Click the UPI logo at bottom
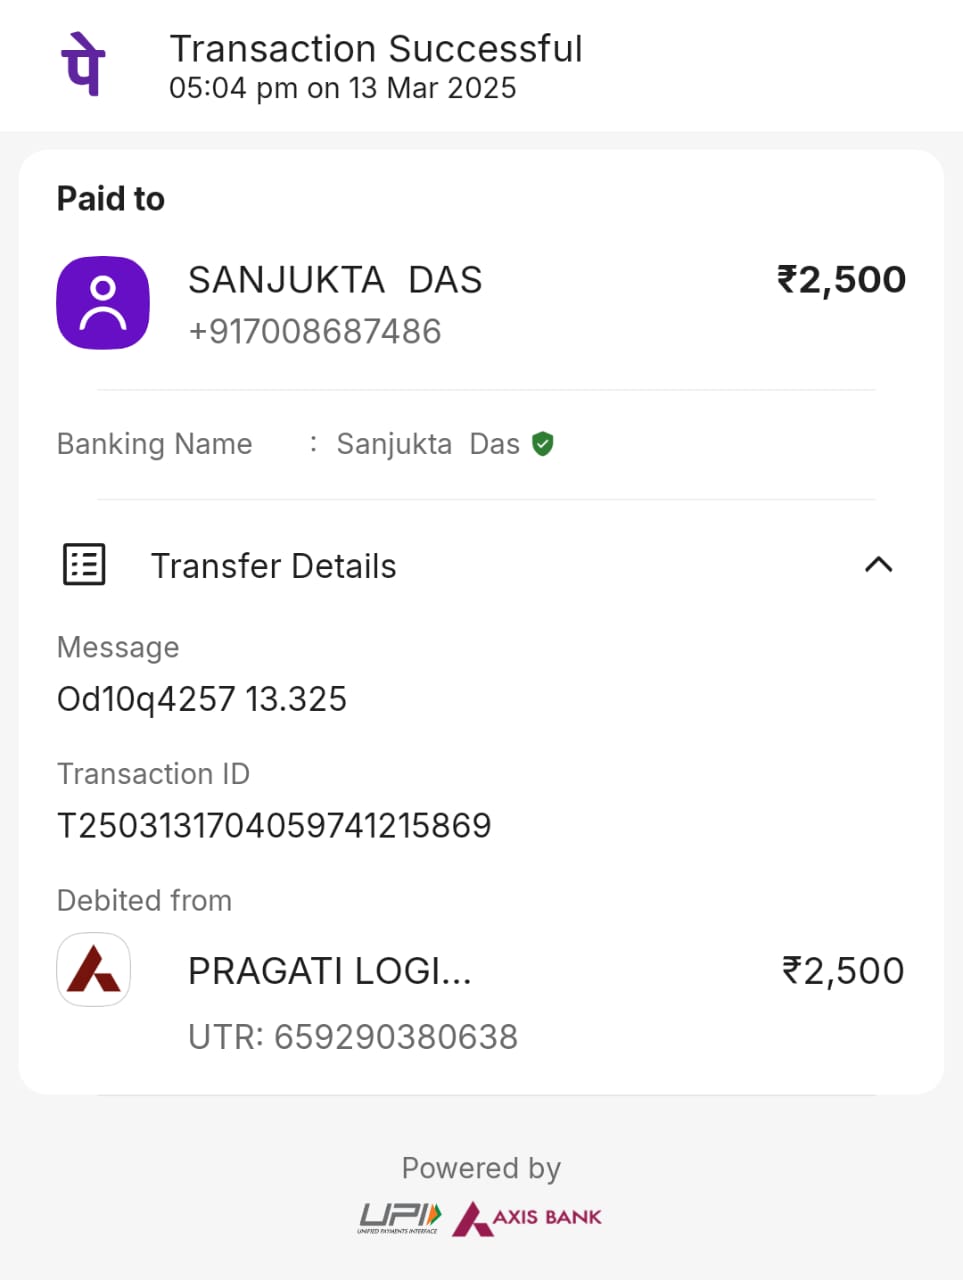Screen dimensions: 963x1280 [x=399, y=1217]
